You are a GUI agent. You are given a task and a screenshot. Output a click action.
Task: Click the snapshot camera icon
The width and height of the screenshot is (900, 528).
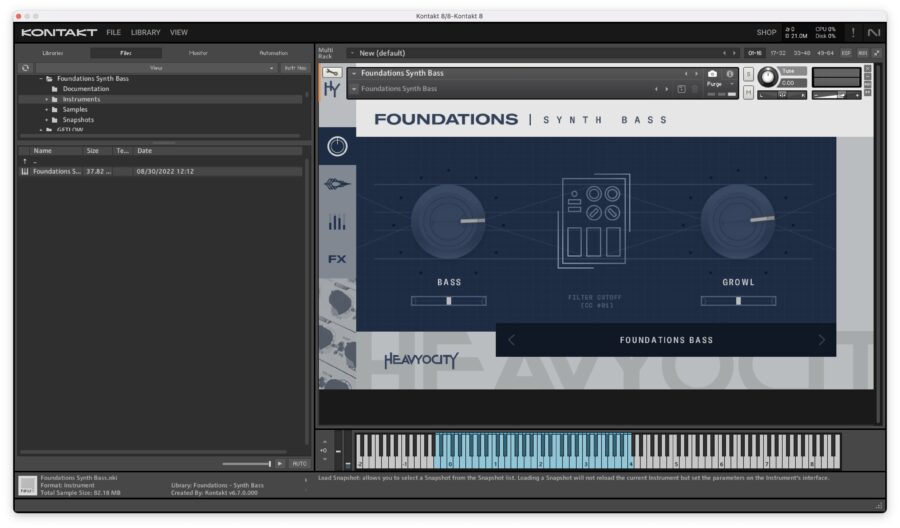point(712,73)
